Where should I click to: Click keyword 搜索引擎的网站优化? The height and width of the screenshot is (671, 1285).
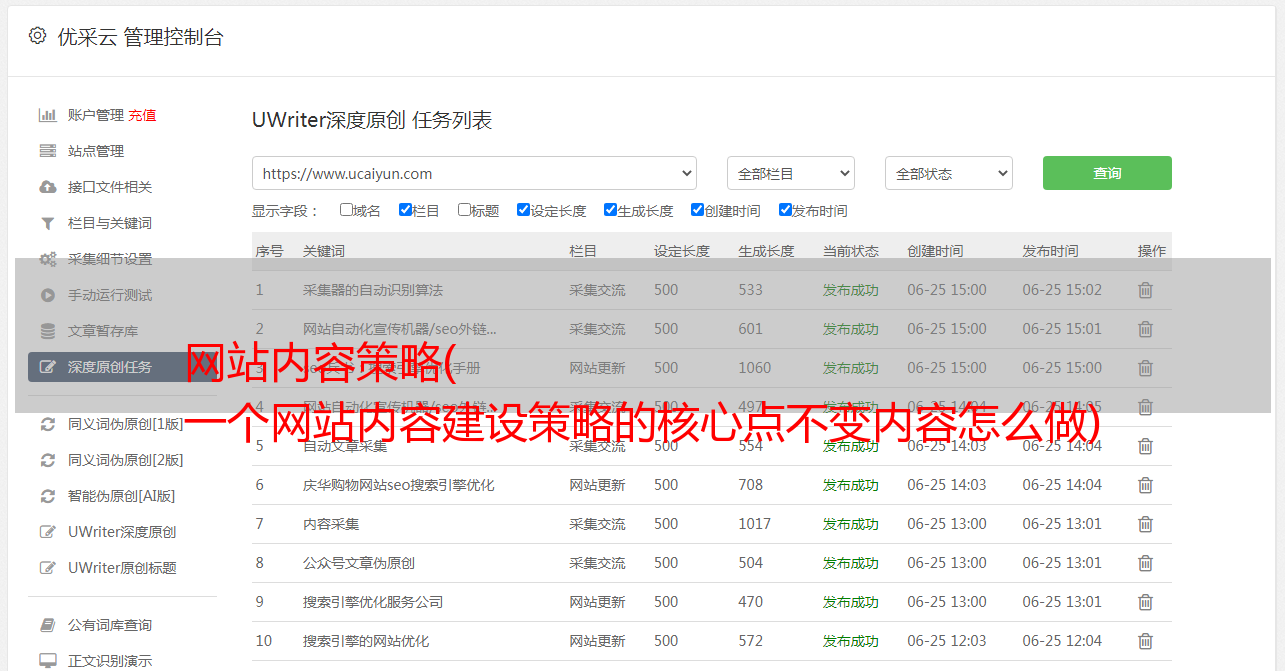click(366, 641)
